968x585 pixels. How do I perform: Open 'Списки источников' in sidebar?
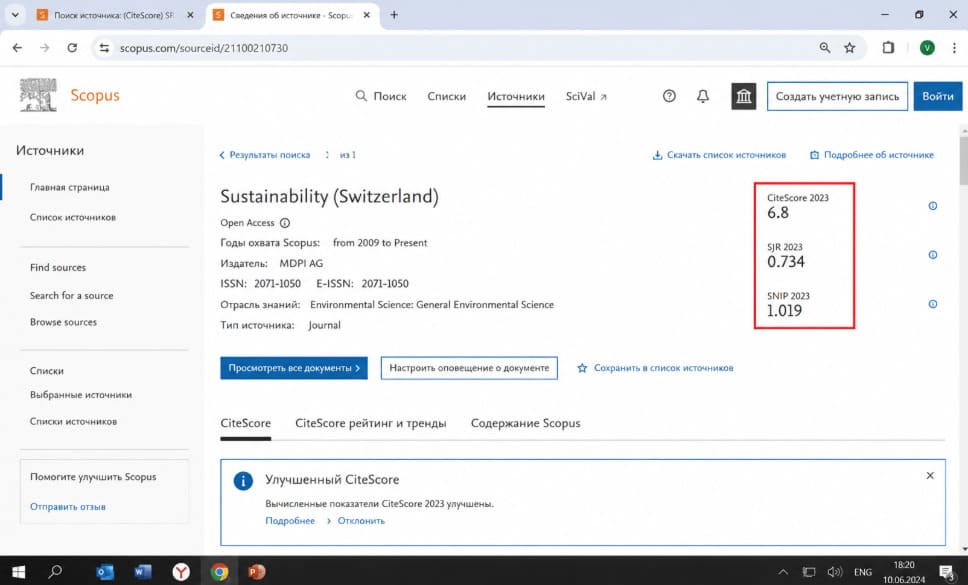point(73,421)
